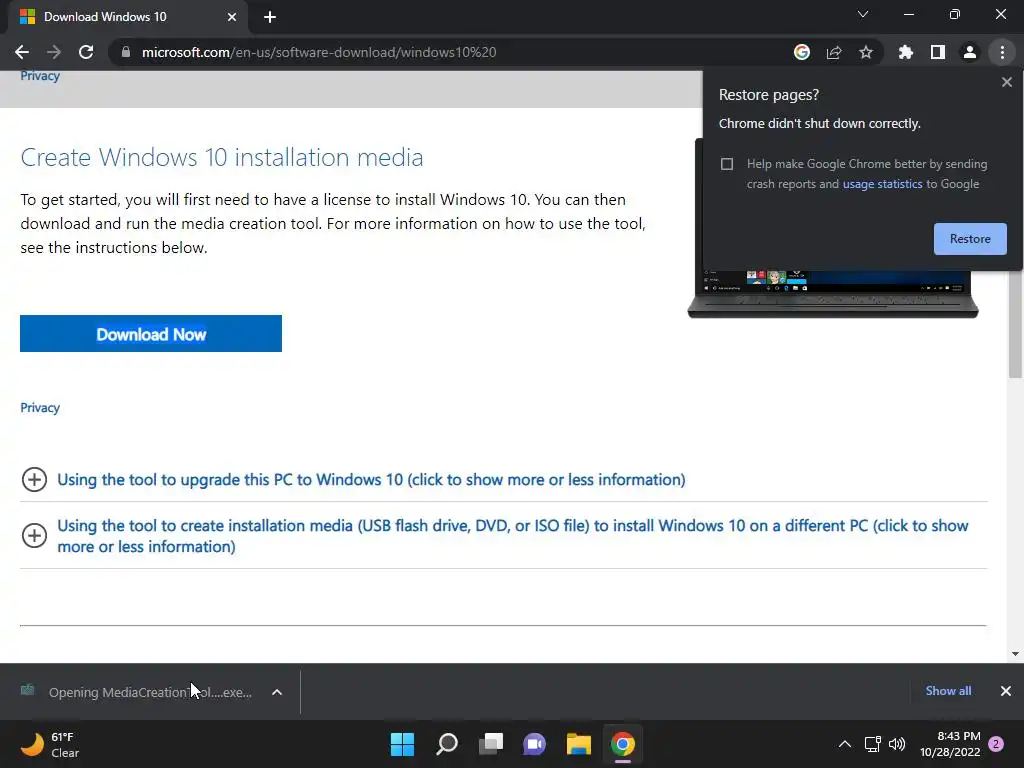This screenshot has width=1024, height=768.
Task: Click the Create Windows 10 installation media heading
Action: pyautogui.click(x=221, y=157)
